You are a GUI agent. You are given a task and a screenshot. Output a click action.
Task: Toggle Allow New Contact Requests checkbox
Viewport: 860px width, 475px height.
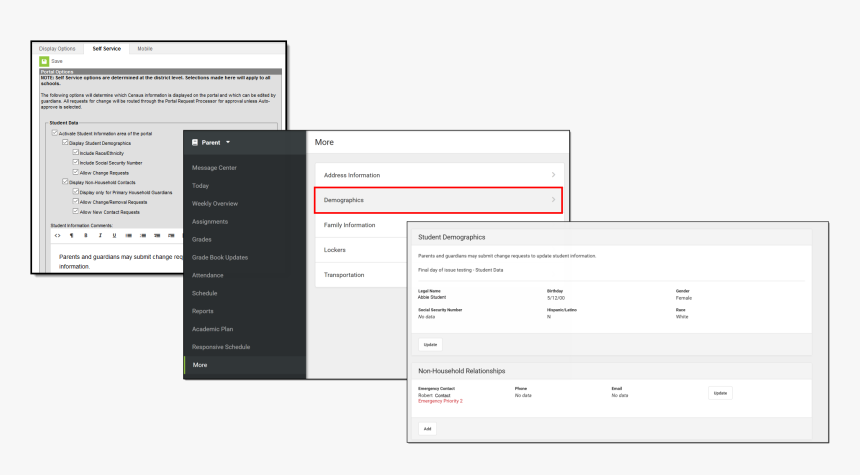76,211
